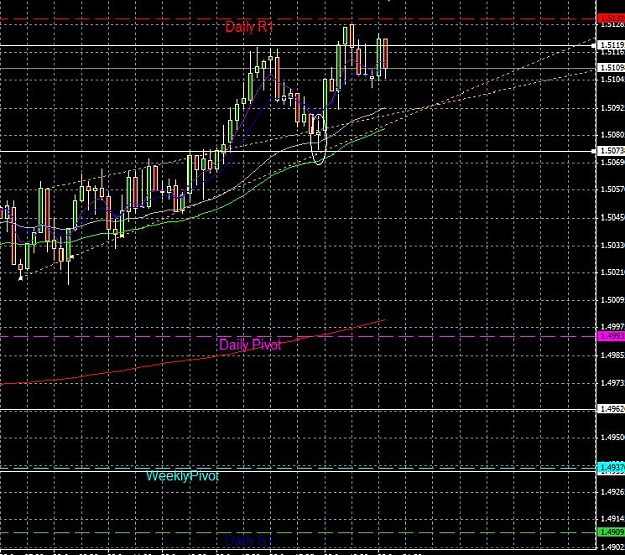
Task: Click the white 1.5073 price tag
Action: point(611,151)
